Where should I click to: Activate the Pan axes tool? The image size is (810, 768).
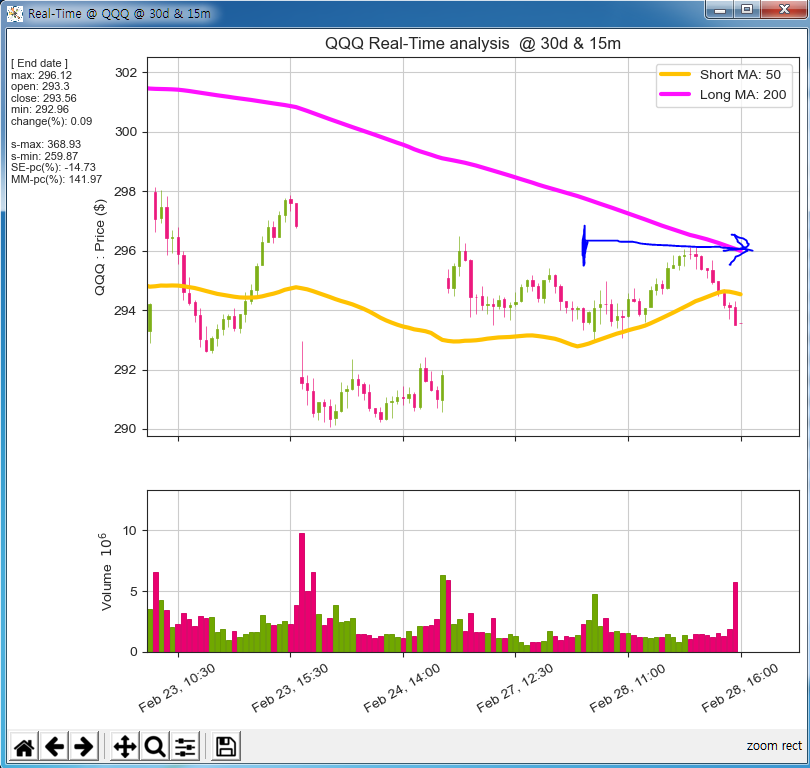[x=125, y=746]
